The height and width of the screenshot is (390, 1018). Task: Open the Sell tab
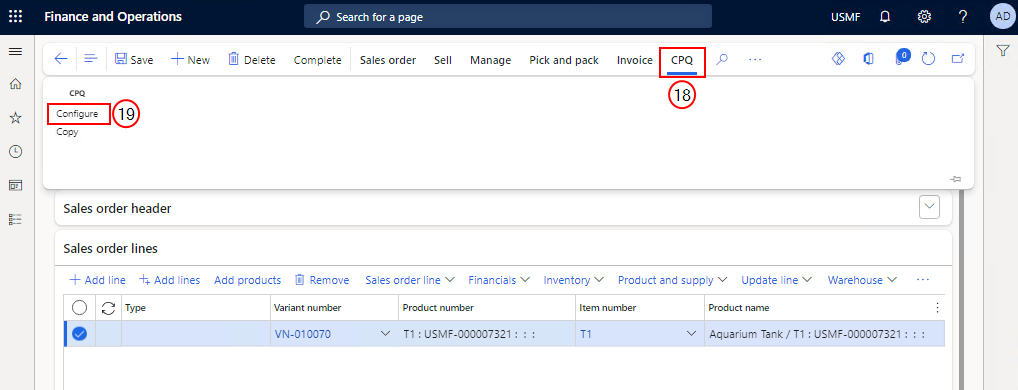443,60
